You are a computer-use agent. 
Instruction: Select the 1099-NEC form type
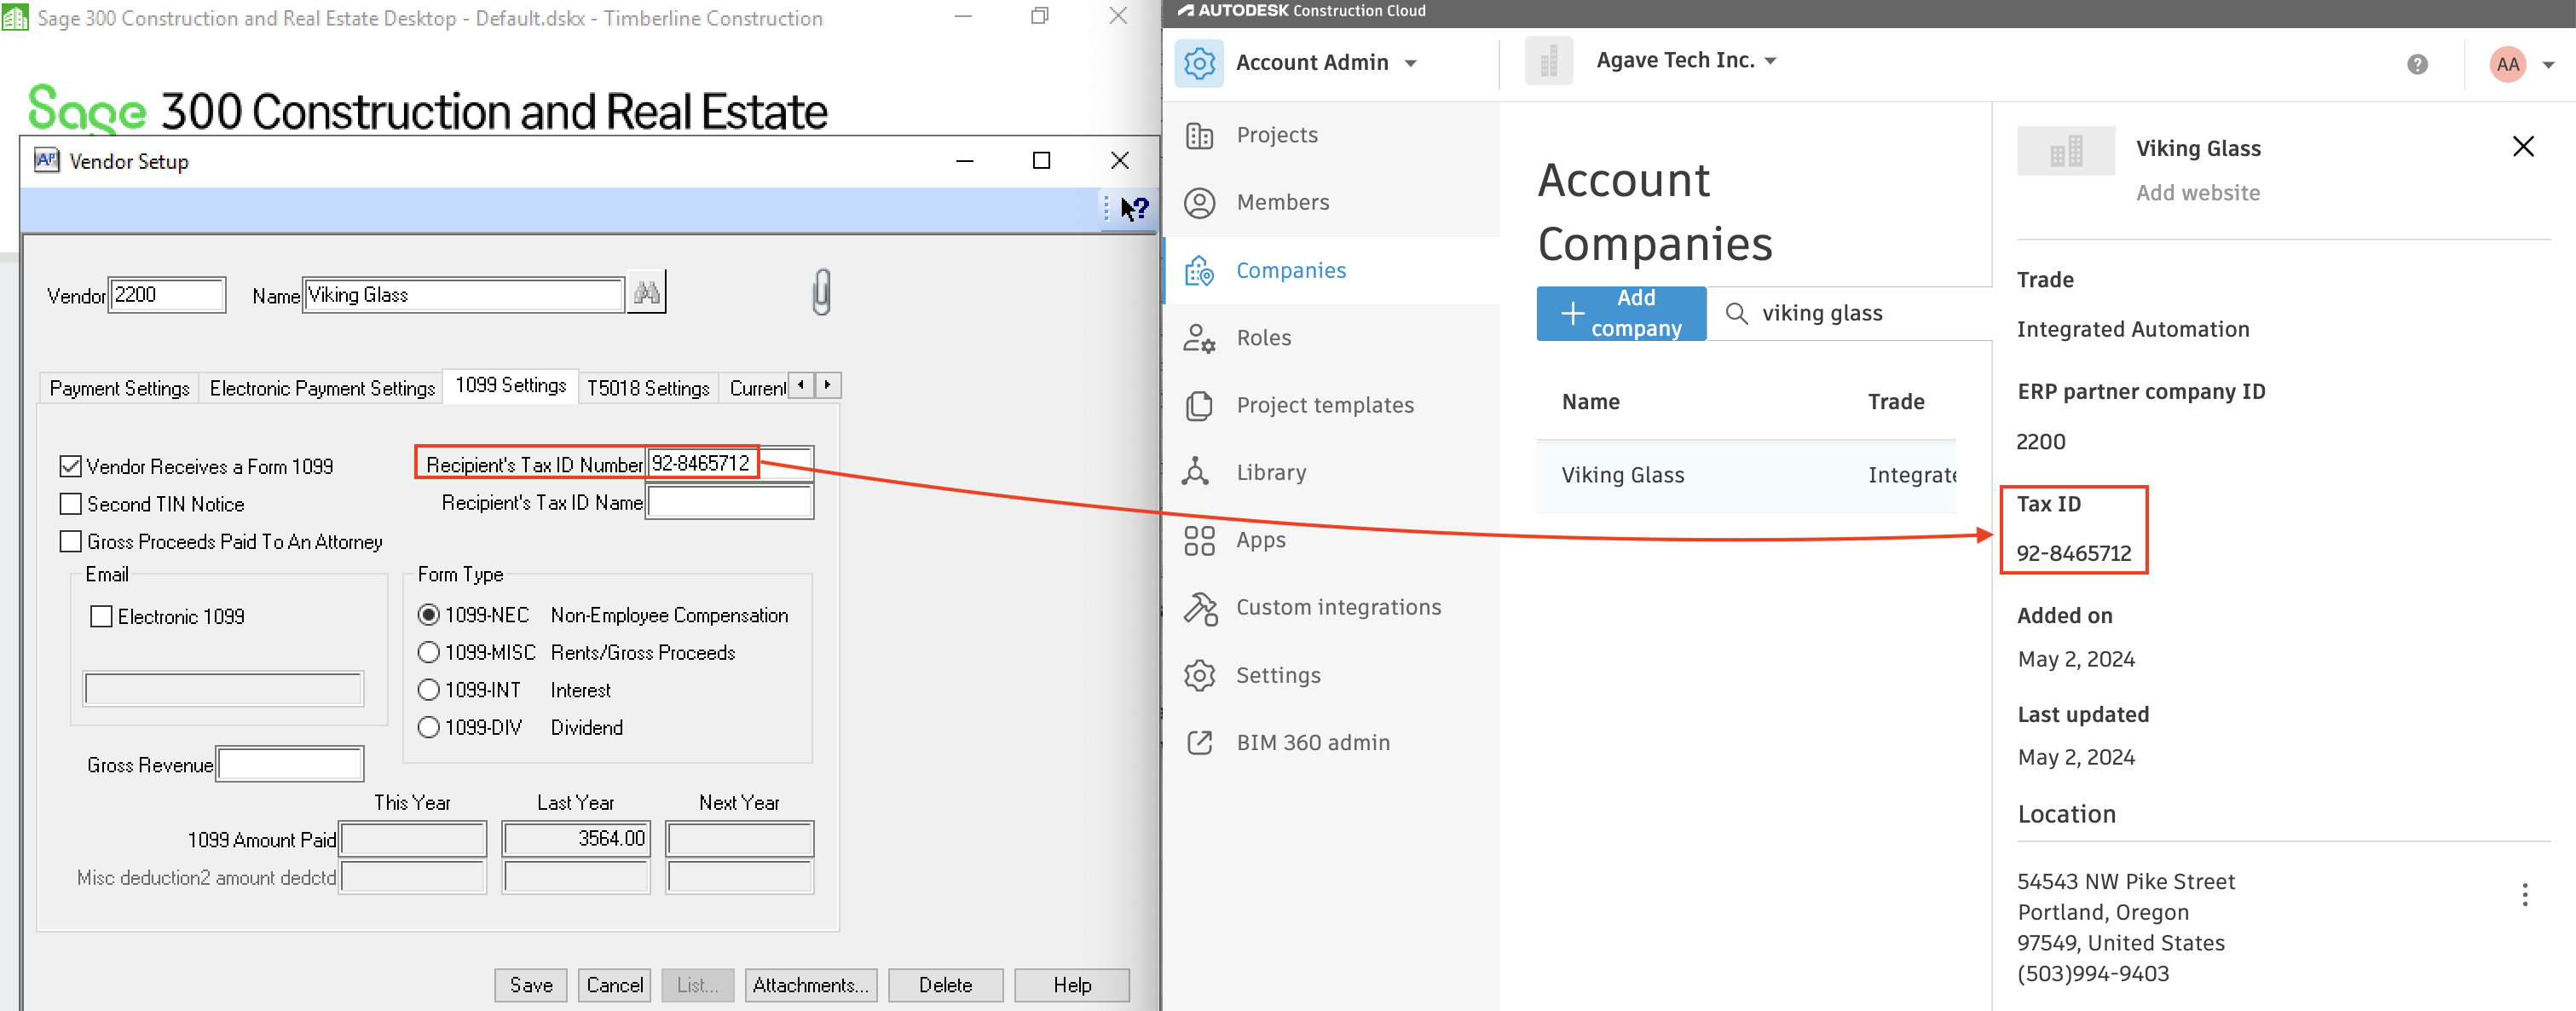[428, 615]
